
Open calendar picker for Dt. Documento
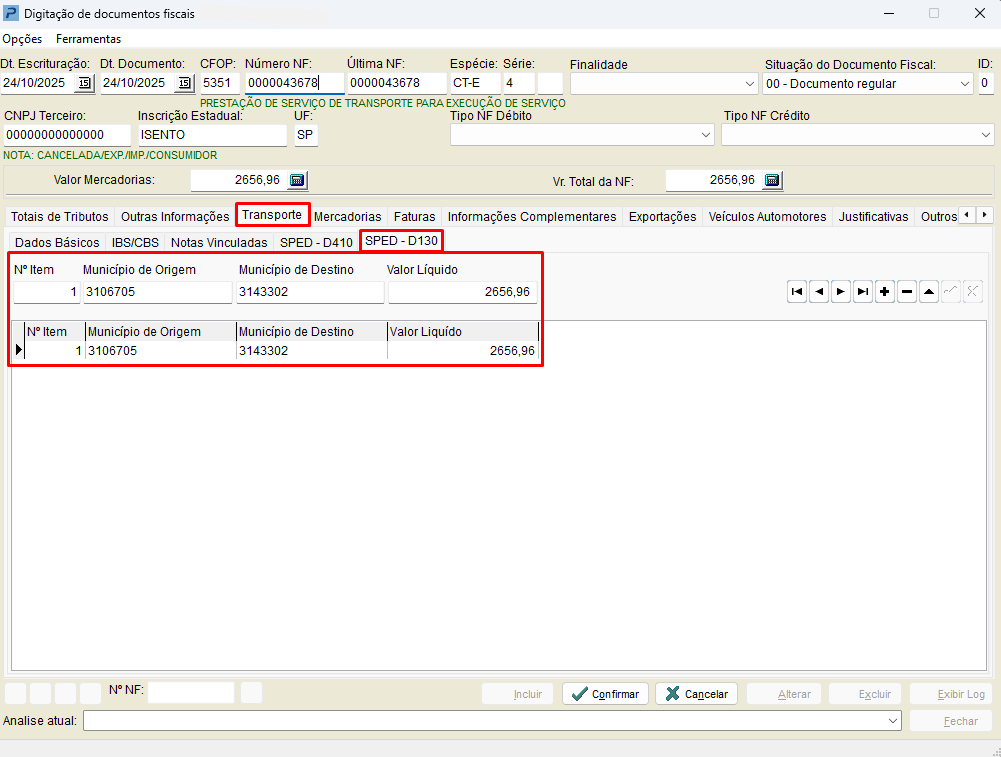click(x=184, y=83)
